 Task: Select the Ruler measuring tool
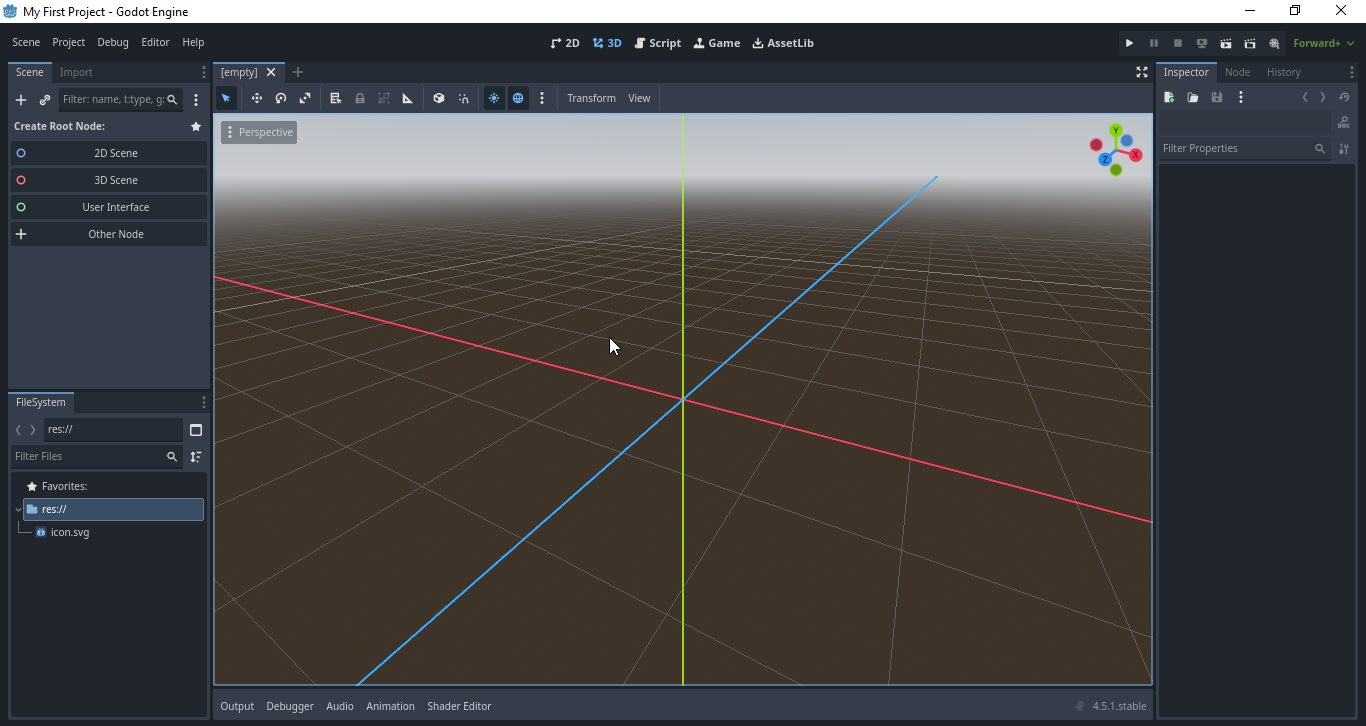point(408,98)
